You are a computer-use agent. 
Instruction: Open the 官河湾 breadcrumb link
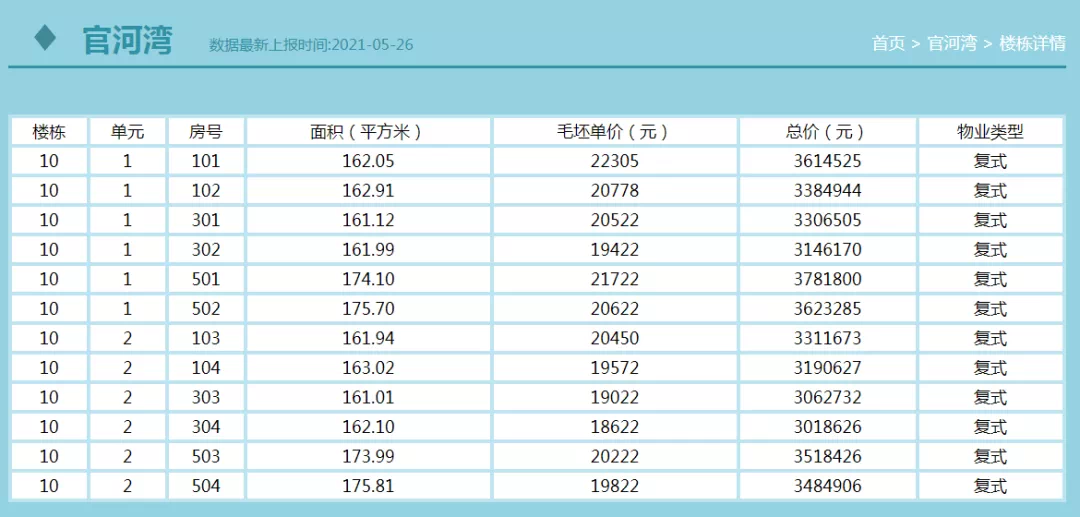click(953, 43)
